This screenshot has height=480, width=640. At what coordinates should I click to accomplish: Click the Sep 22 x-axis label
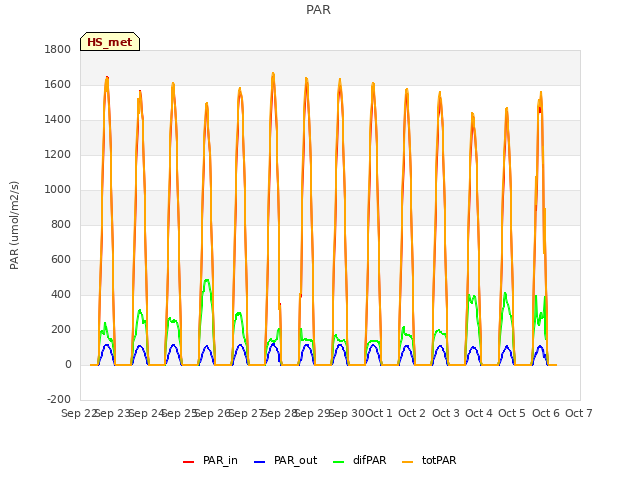[x=79, y=413]
